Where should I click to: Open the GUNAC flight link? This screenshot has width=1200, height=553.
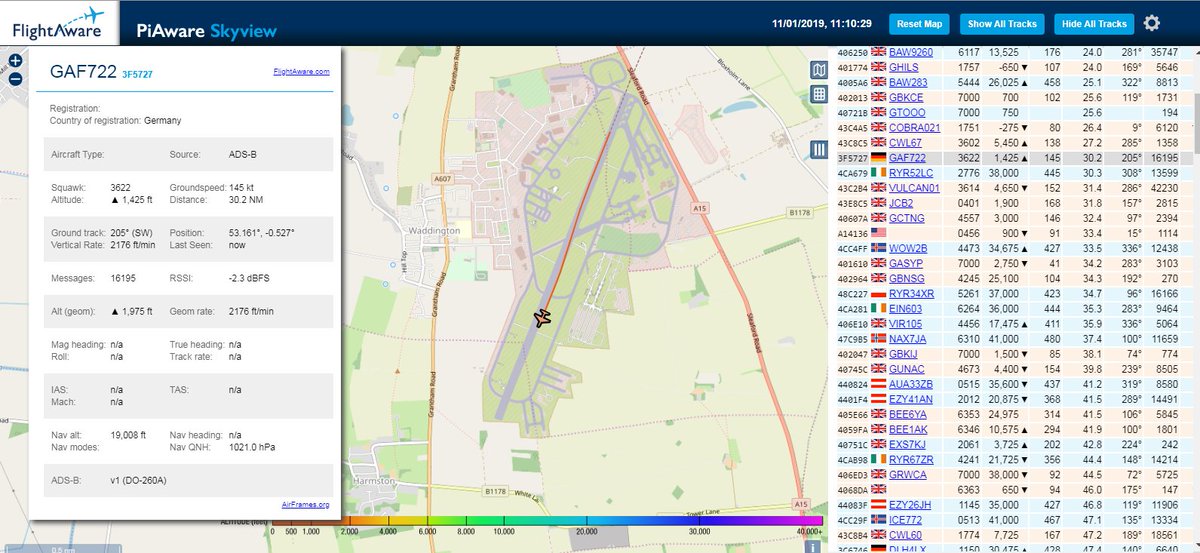coord(908,369)
